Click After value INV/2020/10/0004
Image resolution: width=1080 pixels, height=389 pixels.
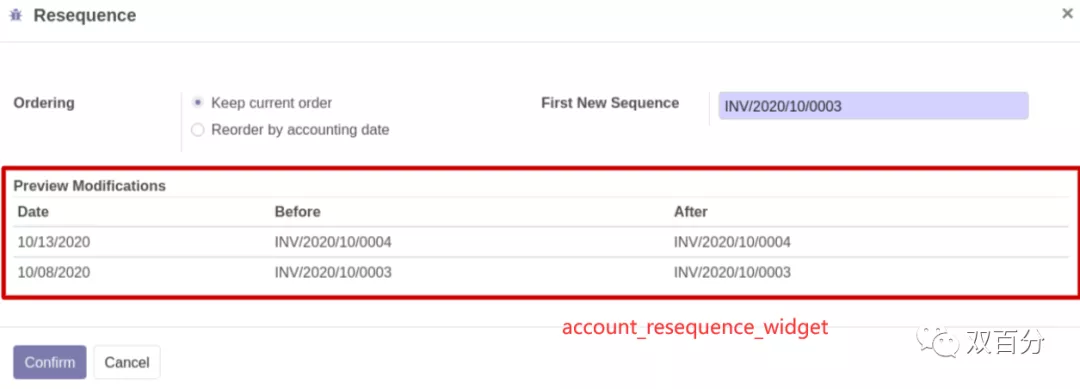(732, 242)
